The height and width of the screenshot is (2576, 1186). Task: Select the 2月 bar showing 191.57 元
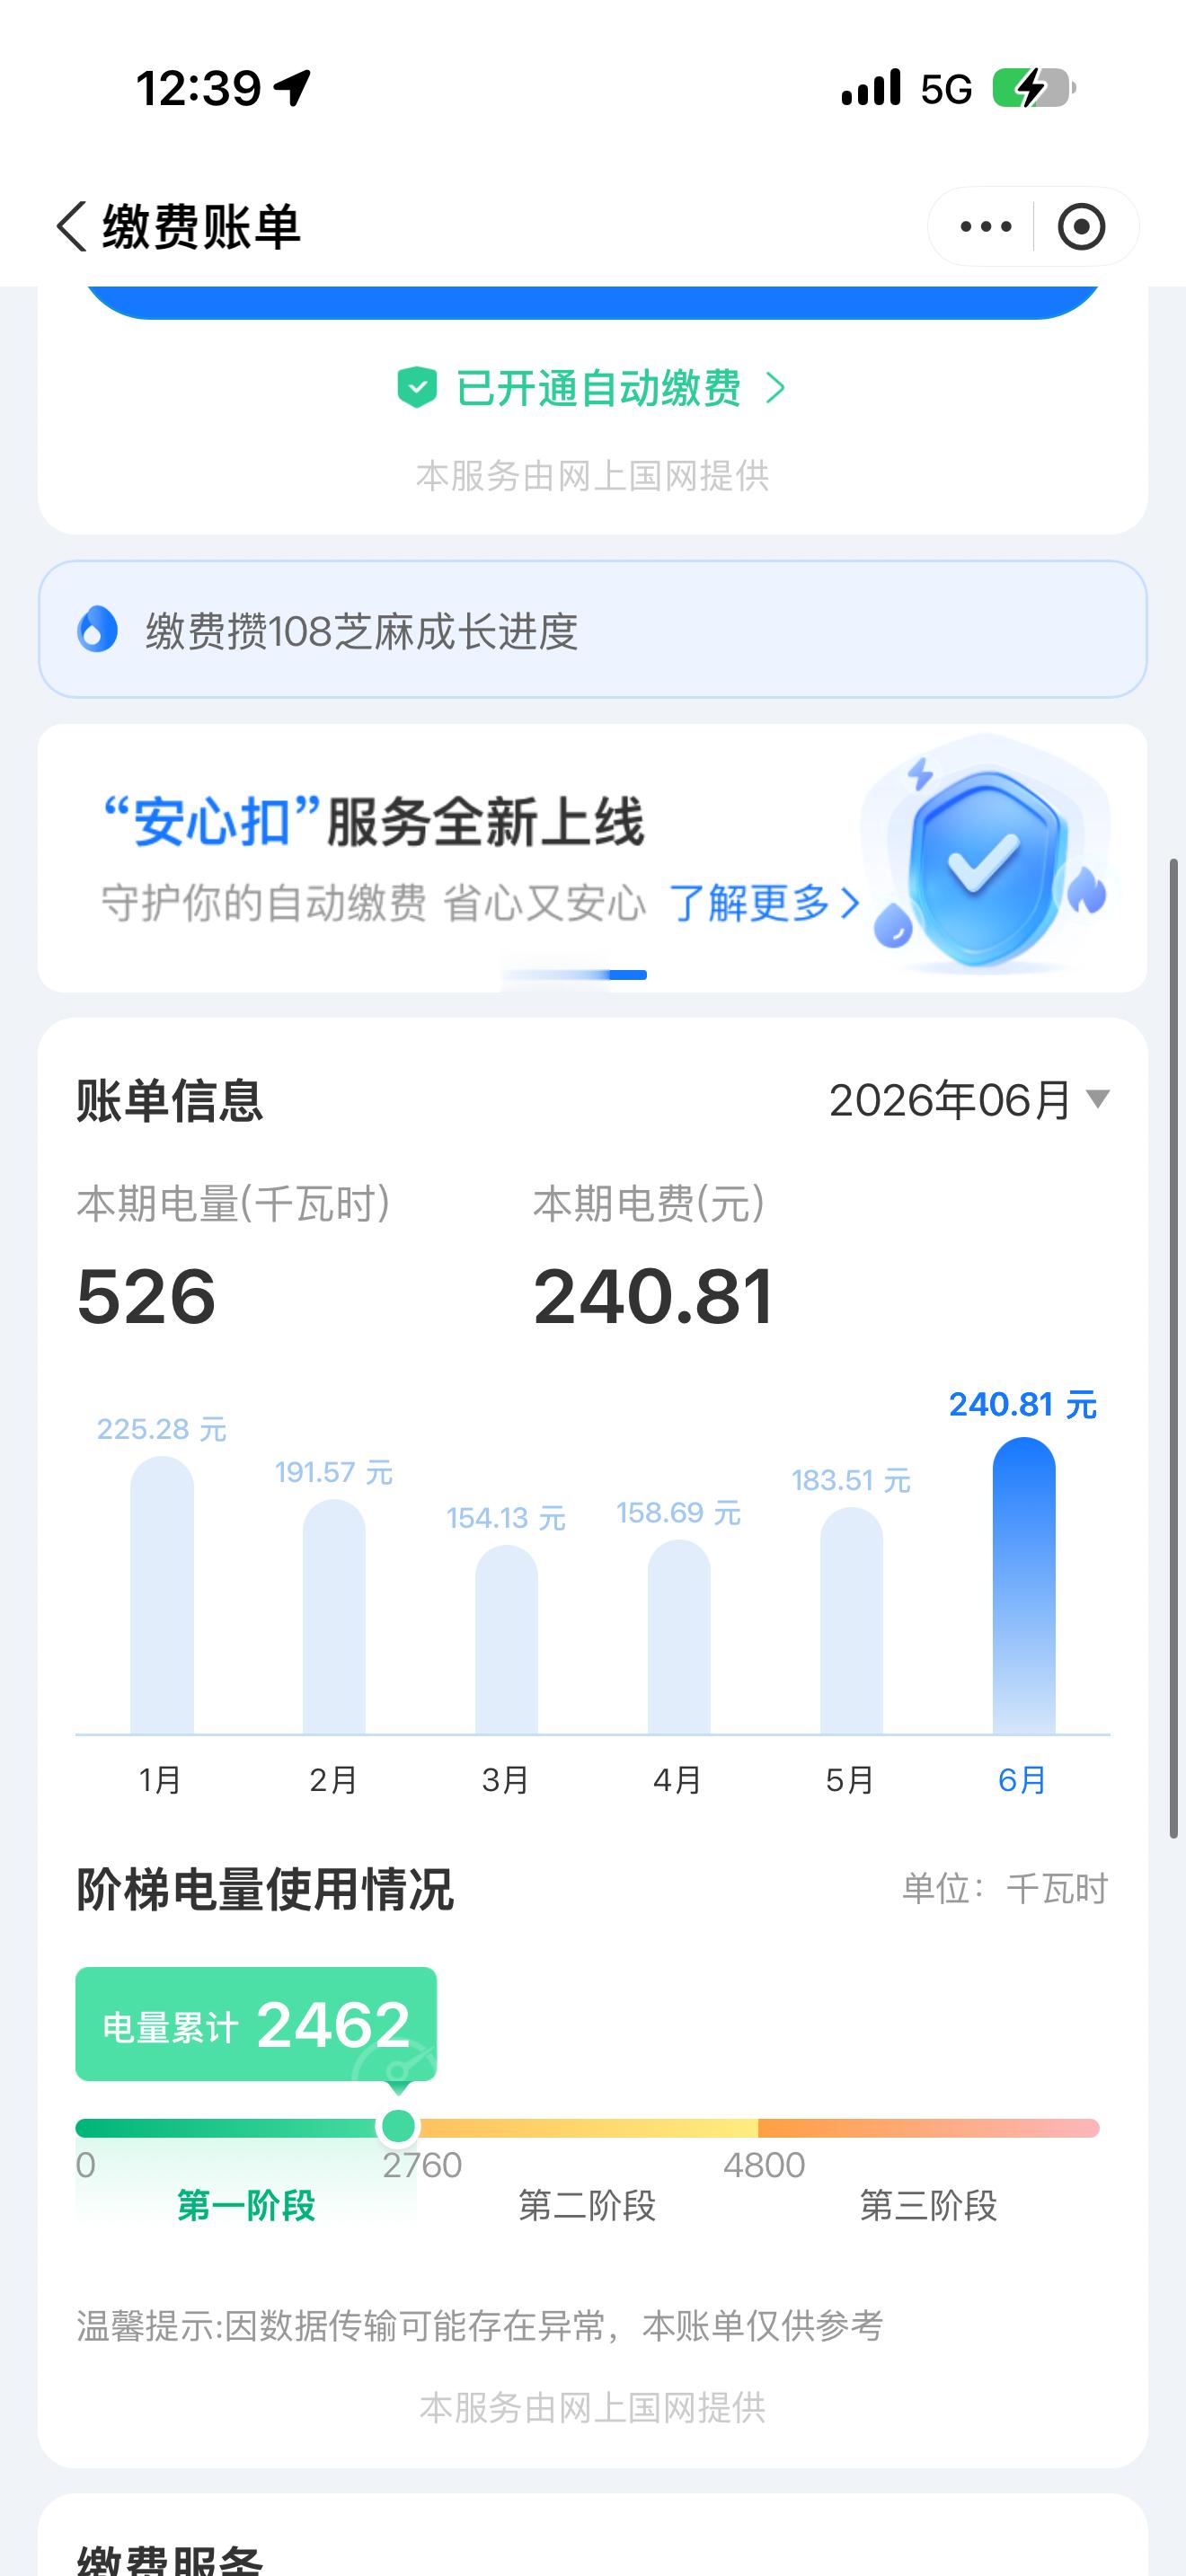point(334,1617)
